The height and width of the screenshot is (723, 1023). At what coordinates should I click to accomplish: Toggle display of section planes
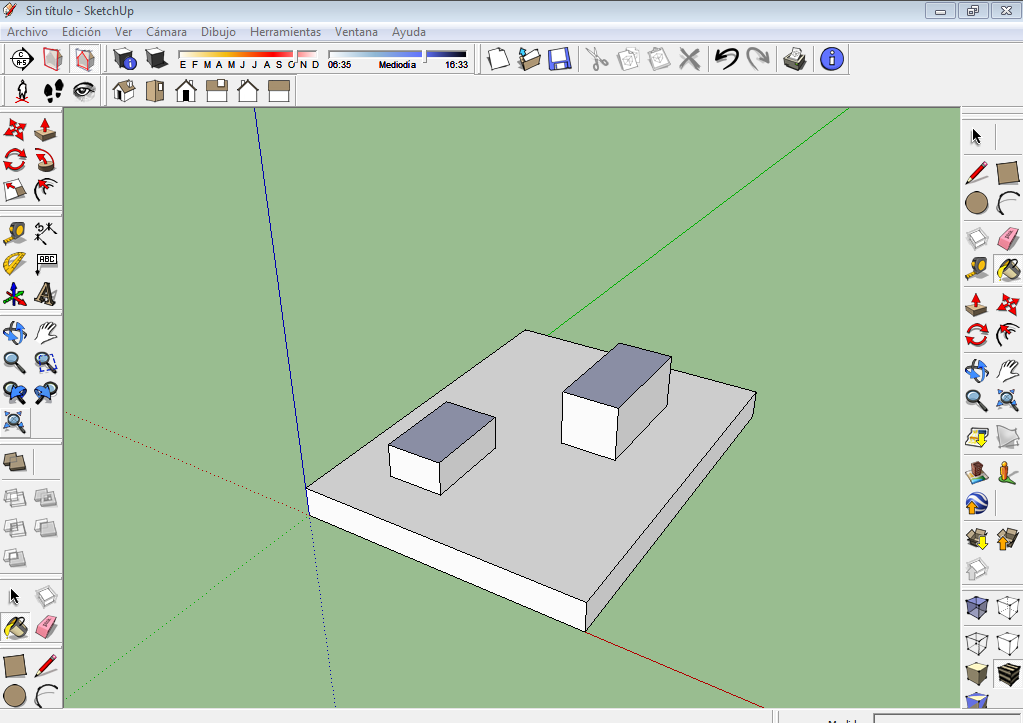pyautogui.click(x=53, y=59)
